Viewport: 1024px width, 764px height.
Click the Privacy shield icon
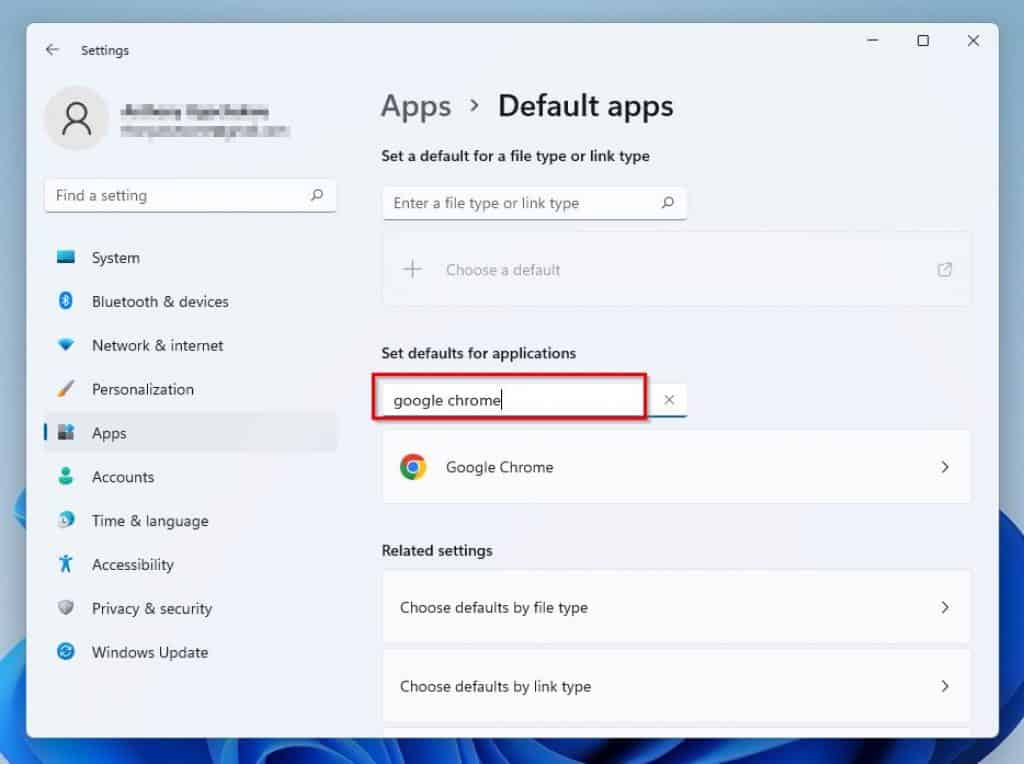coord(66,607)
